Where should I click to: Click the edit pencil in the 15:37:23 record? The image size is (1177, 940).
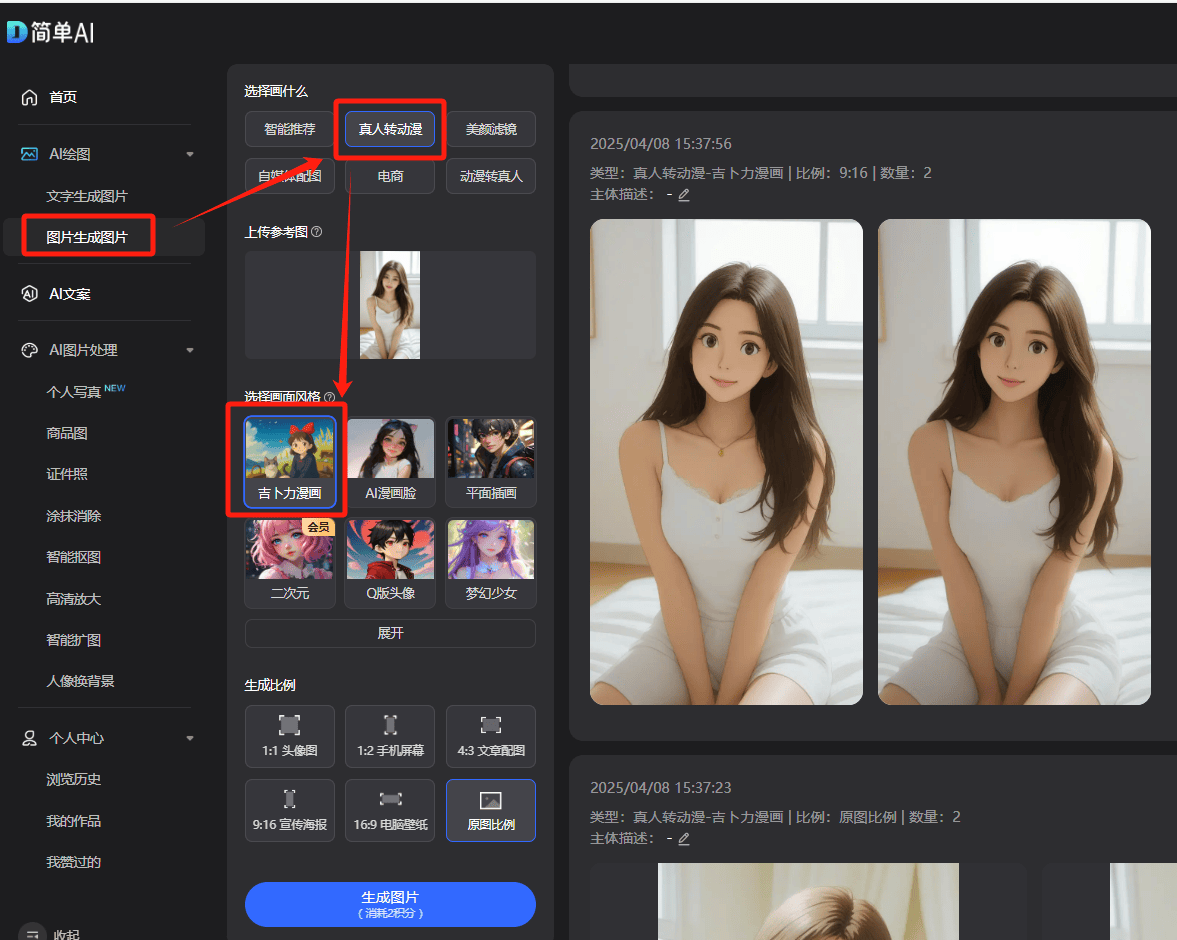click(684, 839)
